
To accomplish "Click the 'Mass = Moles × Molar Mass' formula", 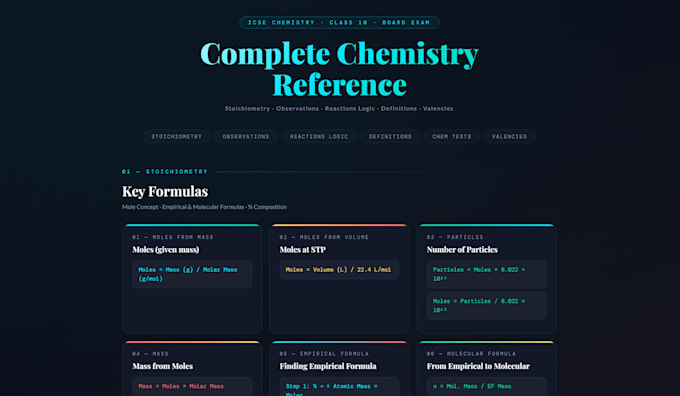I will pos(192,386).
